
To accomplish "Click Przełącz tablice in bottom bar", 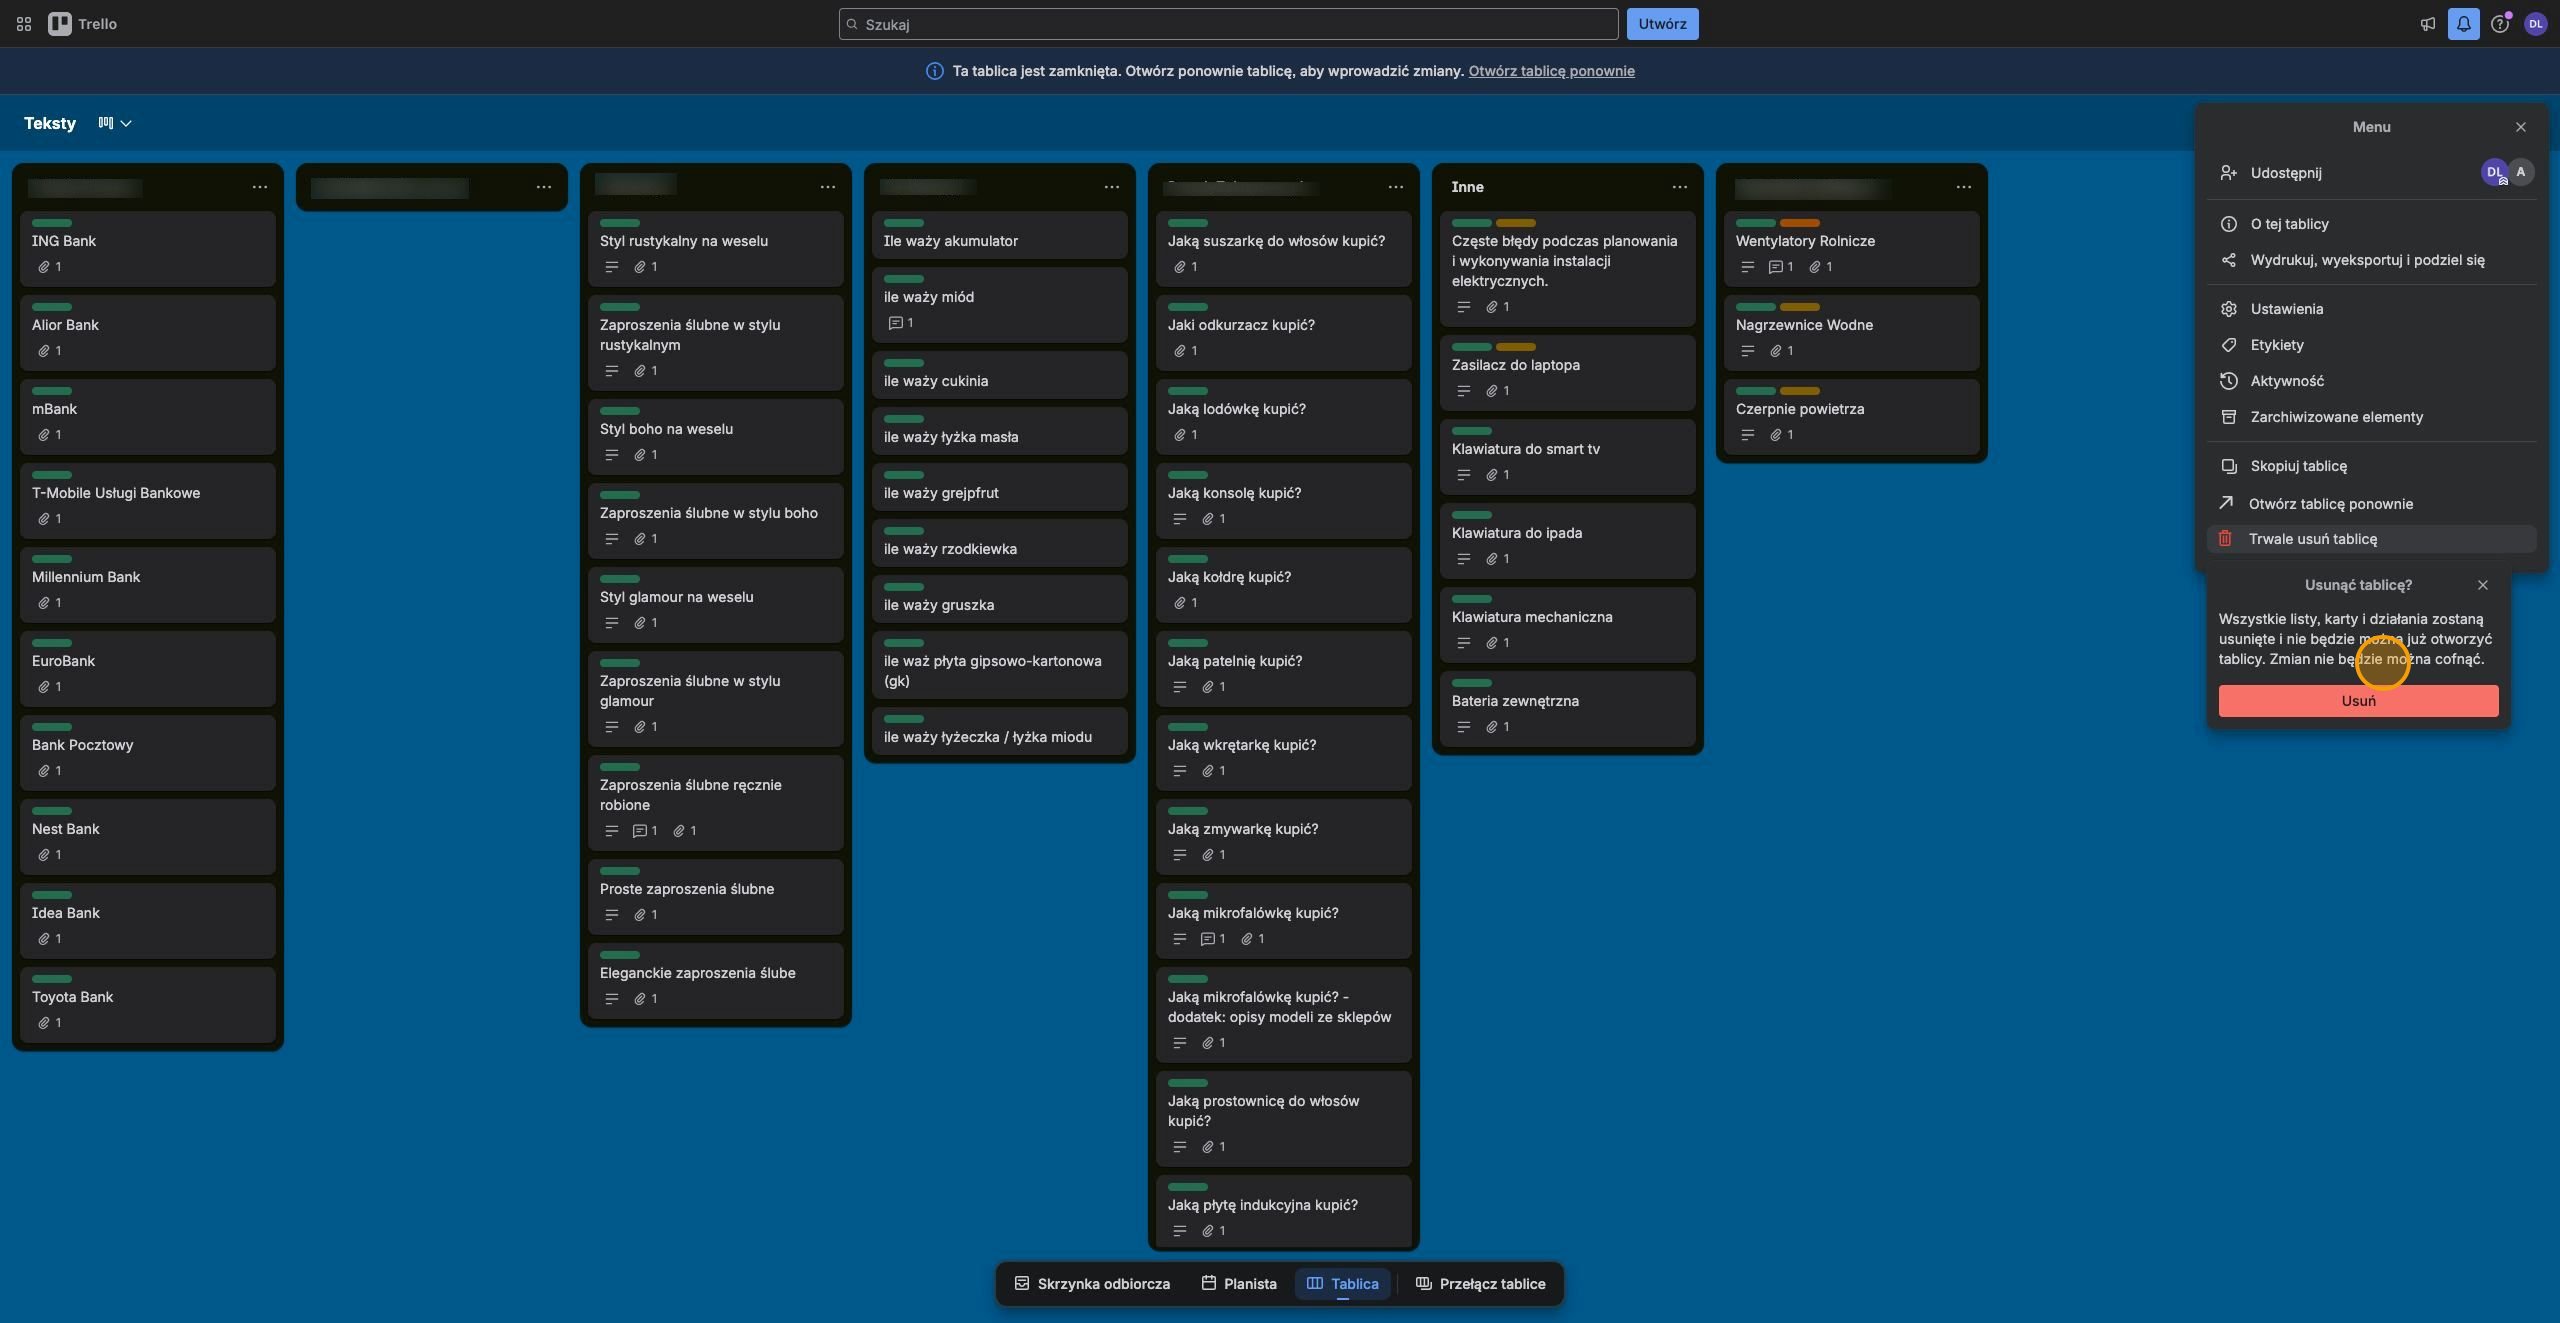I will tap(1481, 1284).
